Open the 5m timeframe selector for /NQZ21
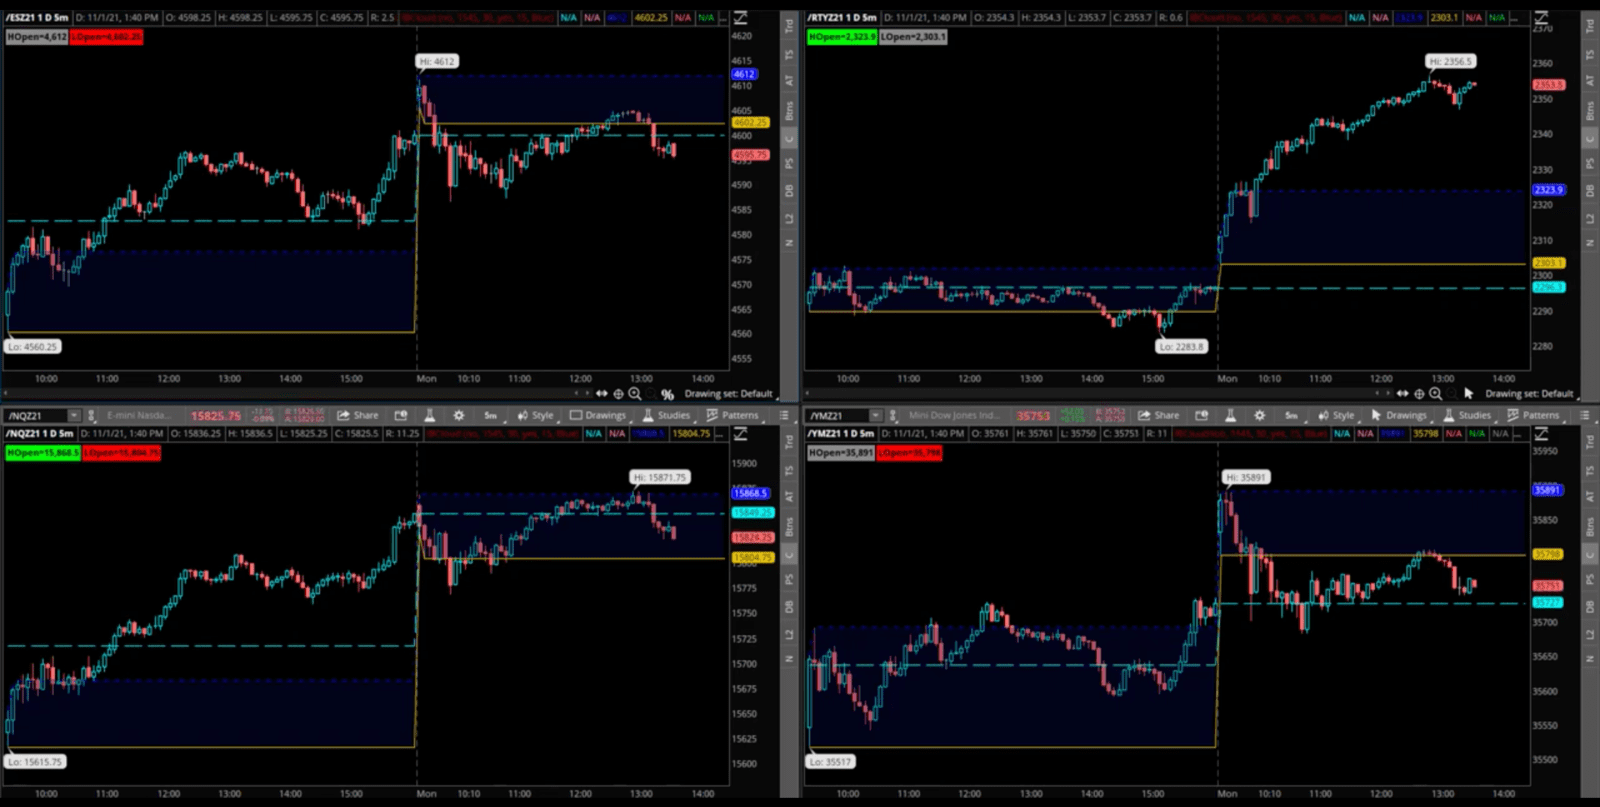The height and width of the screenshot is (807, 1600). (x=490, y=415)
